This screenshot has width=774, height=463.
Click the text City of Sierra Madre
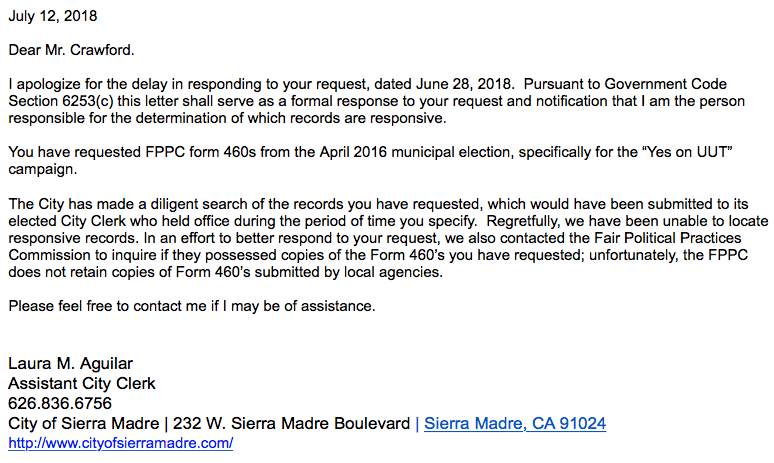(x=83, y=424)
